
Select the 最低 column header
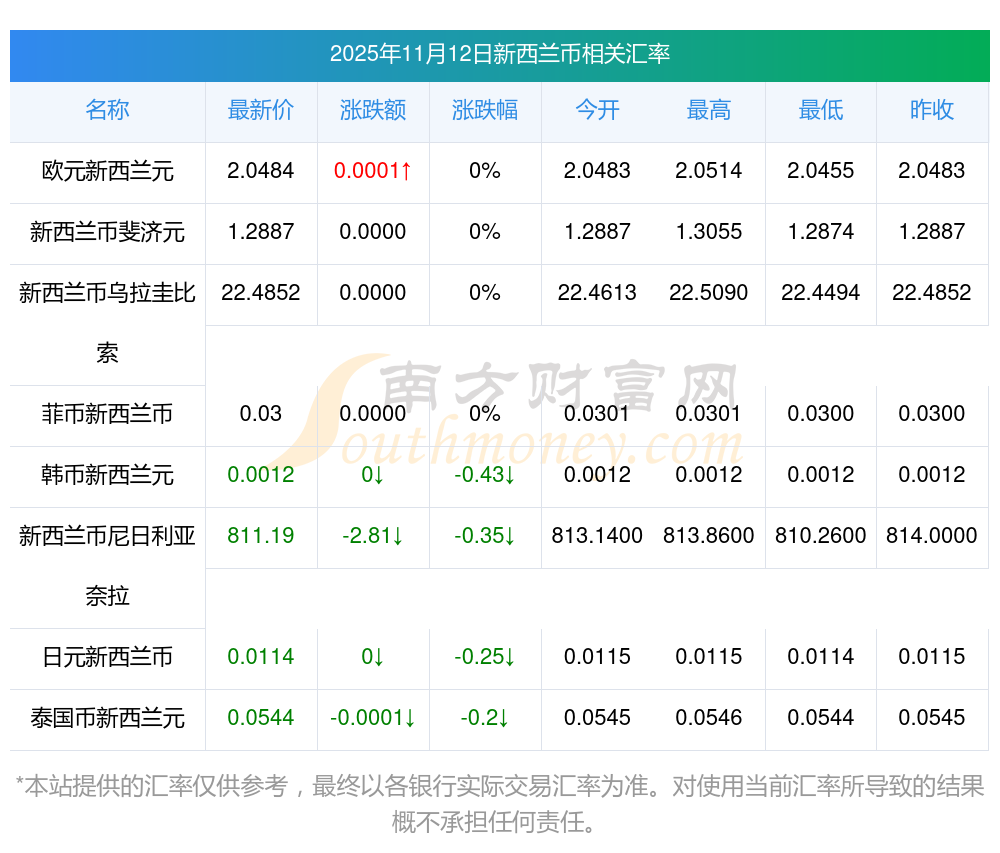pos(821,110)
